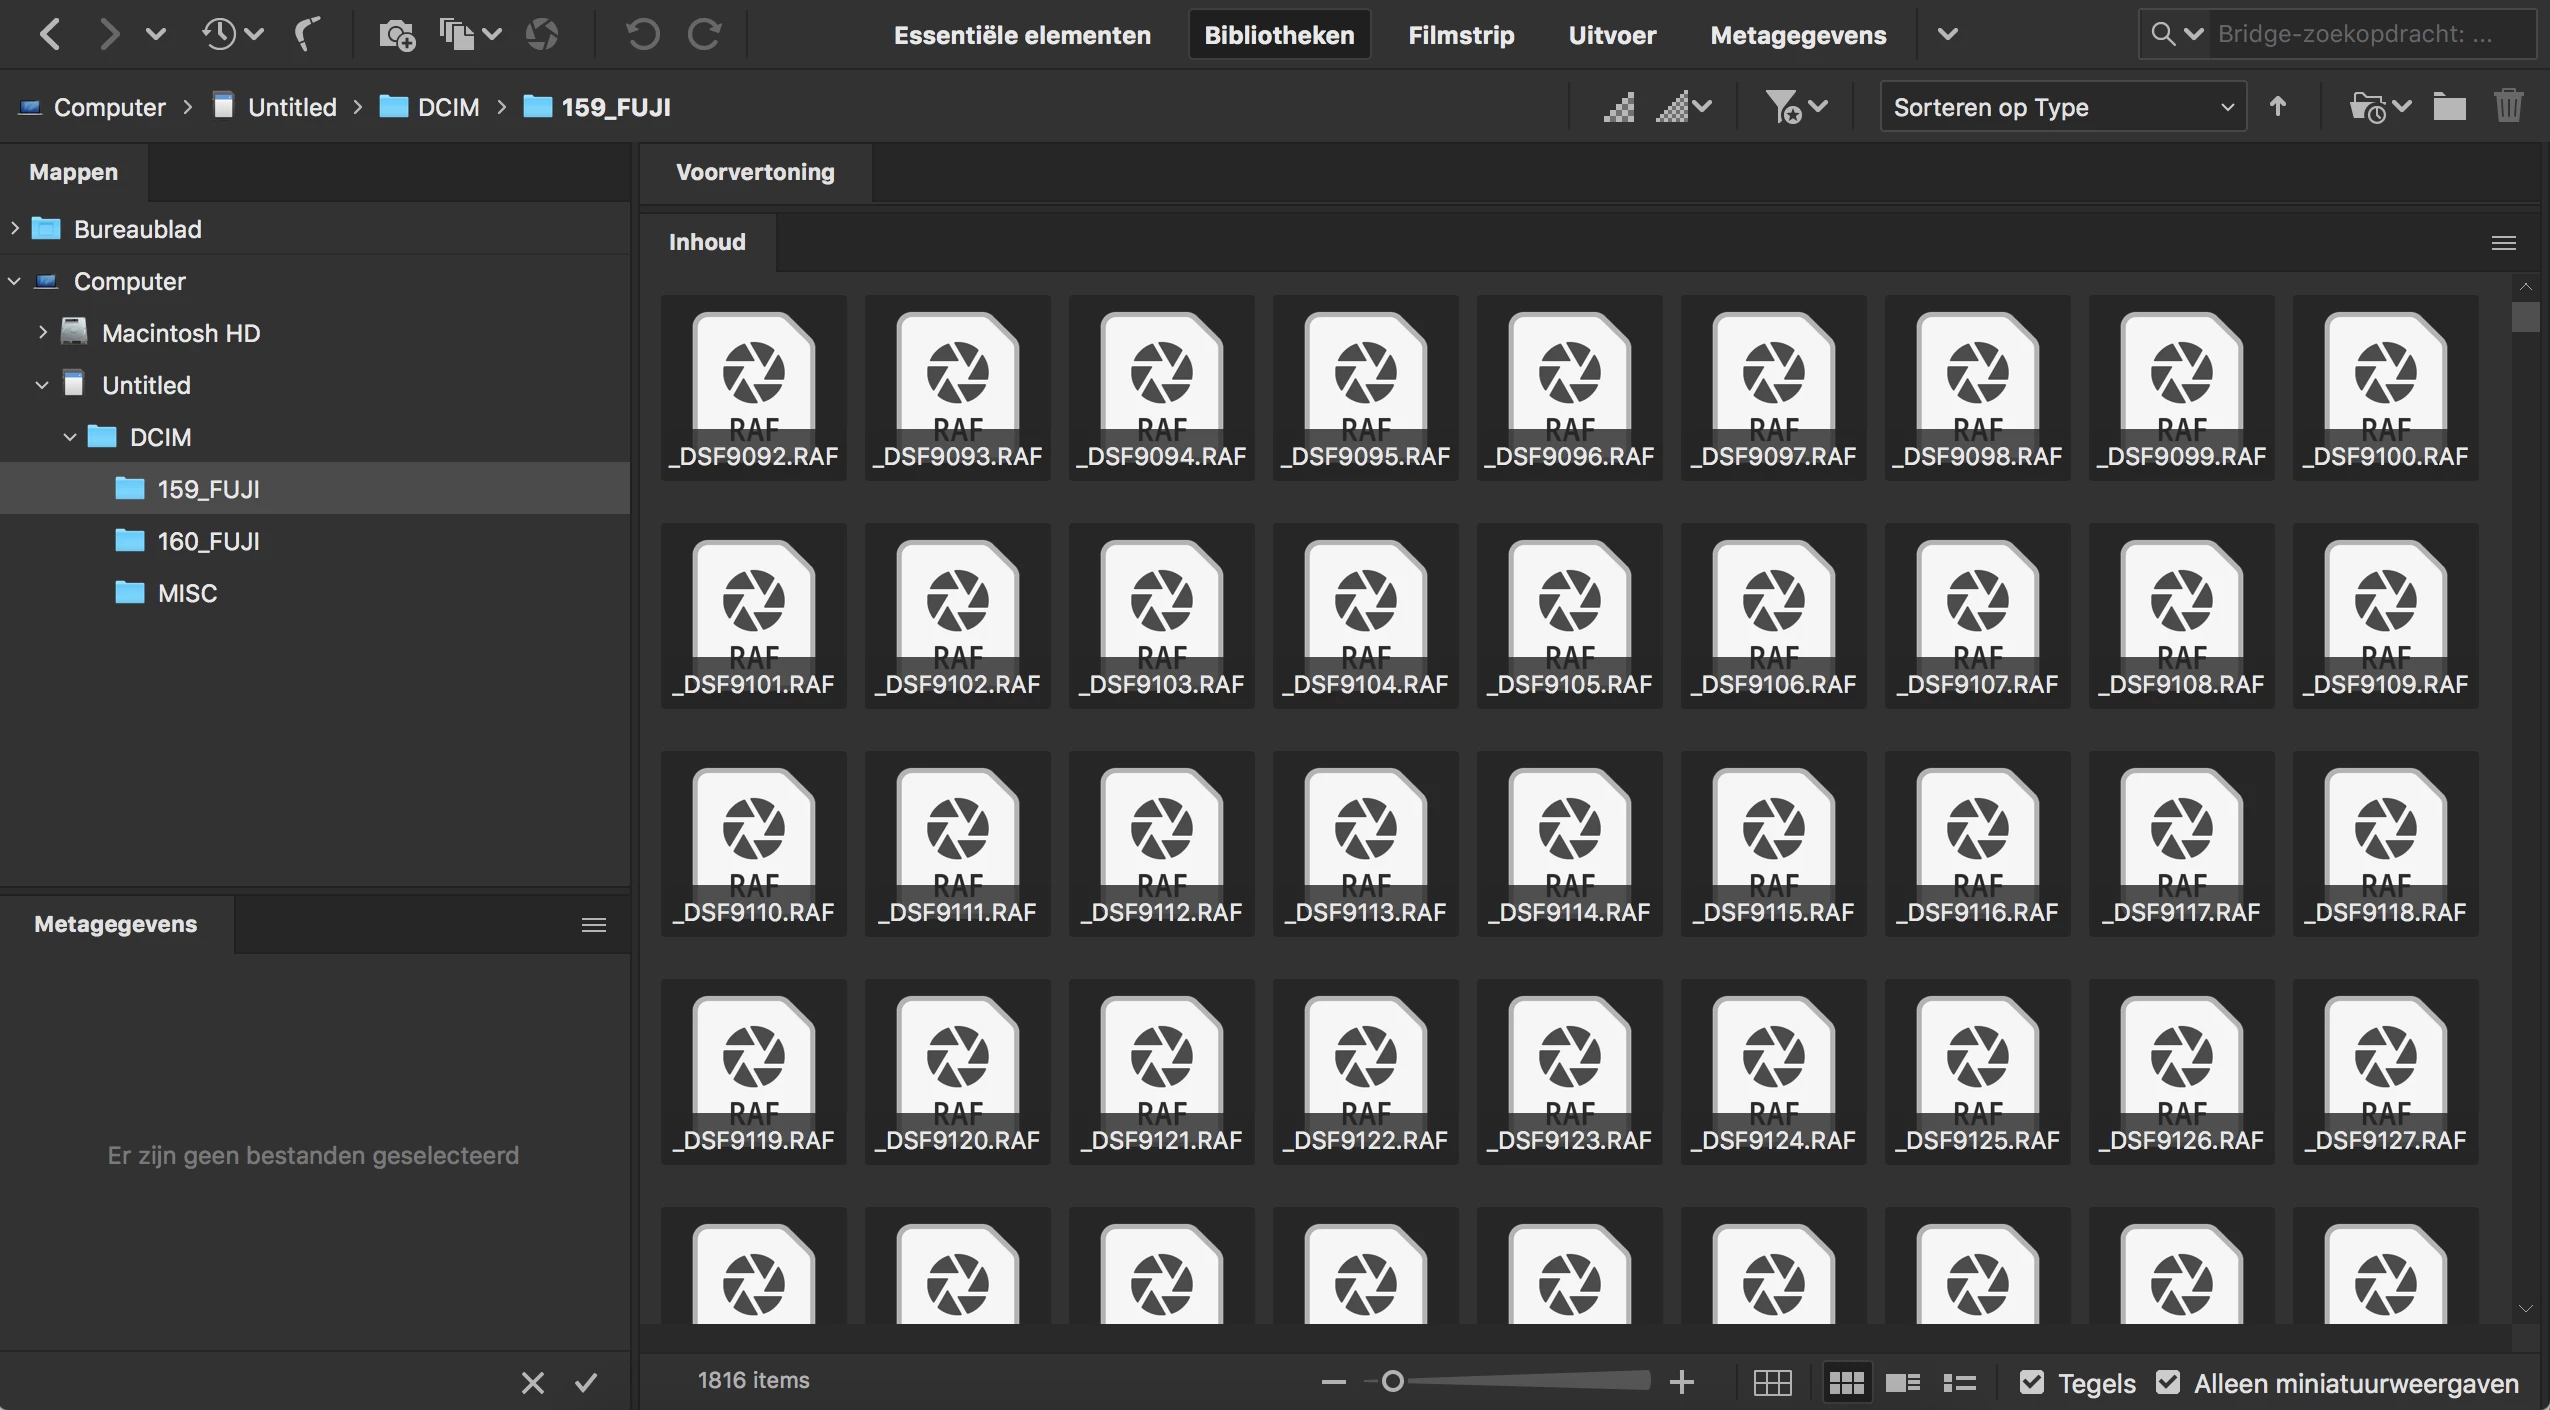Toggle the Tegels checkbox
This screenshot has width=2550, height=1410.
[2031, 1383]
